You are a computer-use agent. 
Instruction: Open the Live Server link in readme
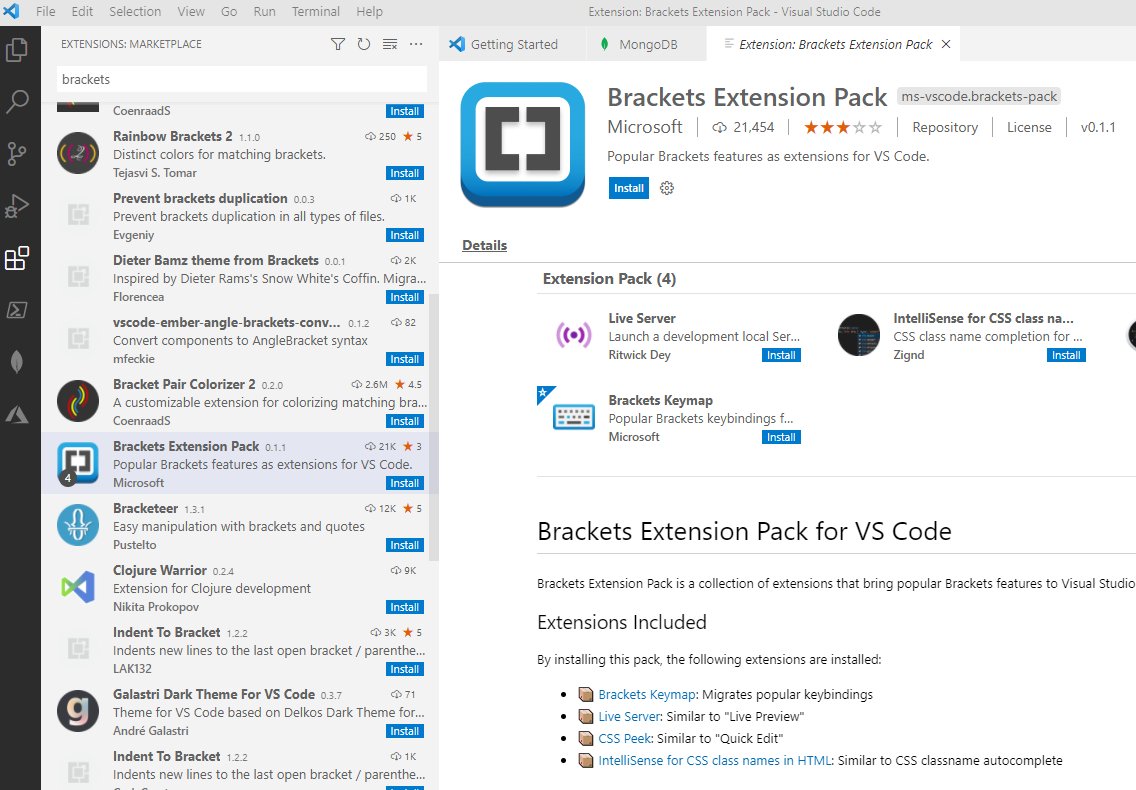pos(630,716)
